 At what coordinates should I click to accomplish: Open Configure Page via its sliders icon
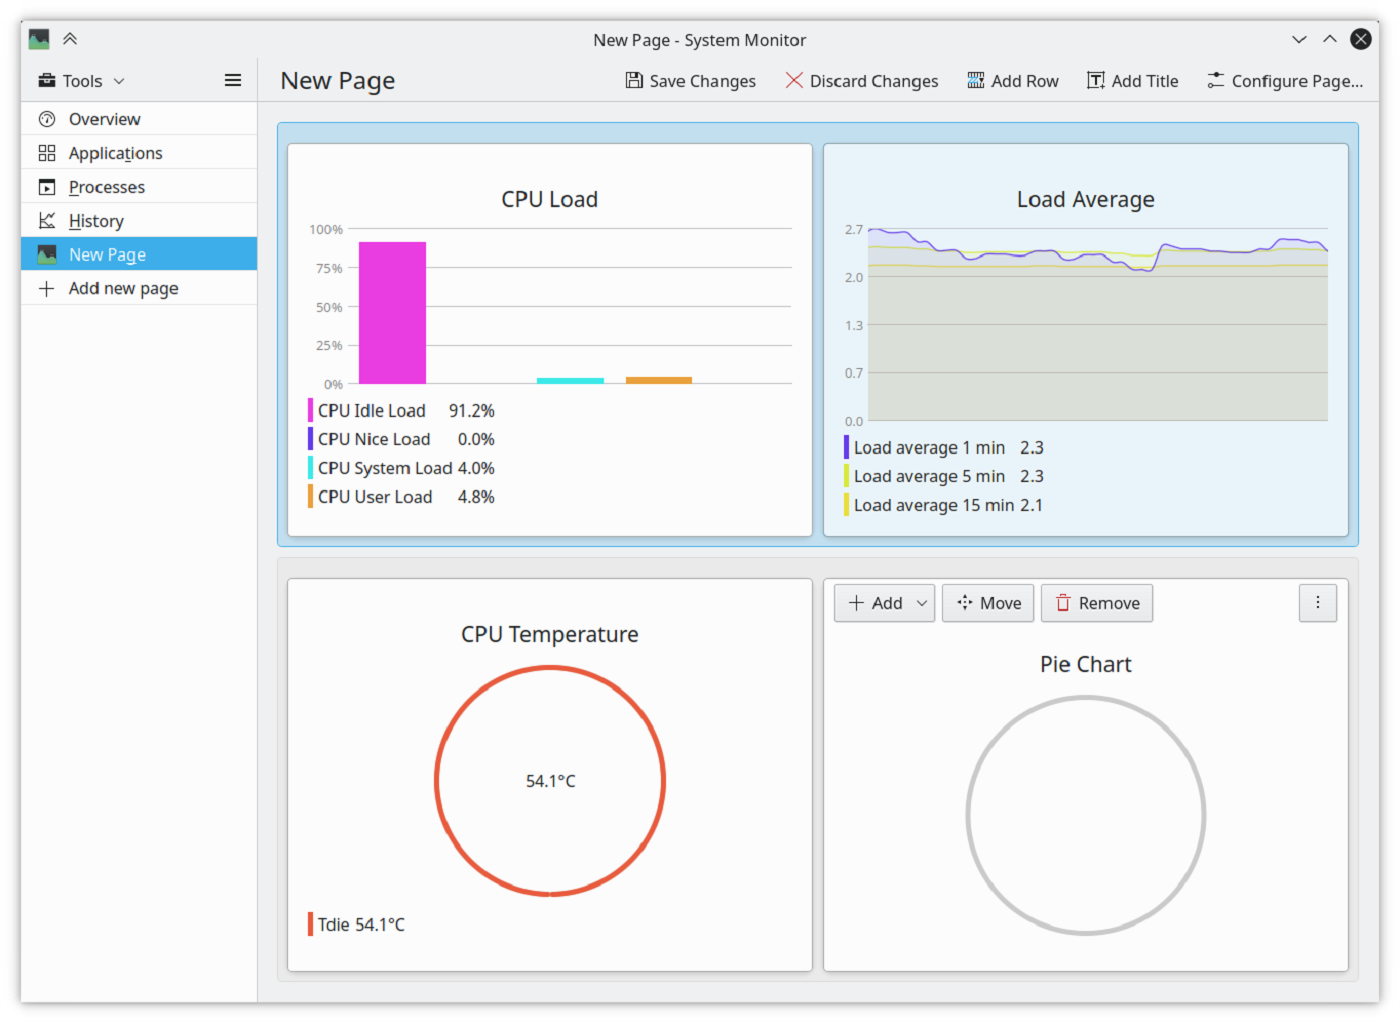coord(1215,80)
